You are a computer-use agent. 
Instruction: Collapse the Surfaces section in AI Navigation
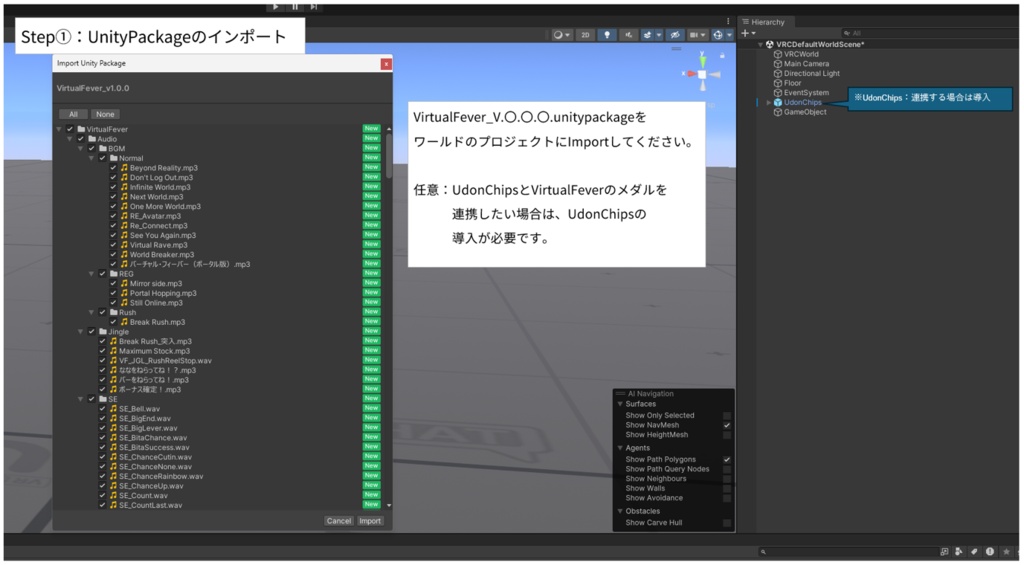point(620,404)
